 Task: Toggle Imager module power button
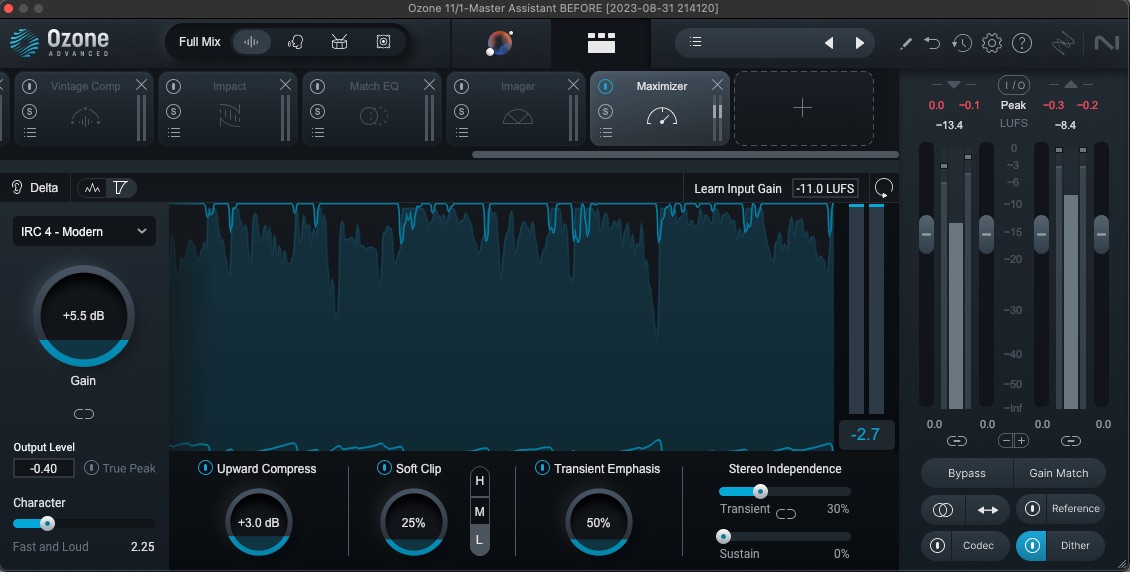coord(462,86)
